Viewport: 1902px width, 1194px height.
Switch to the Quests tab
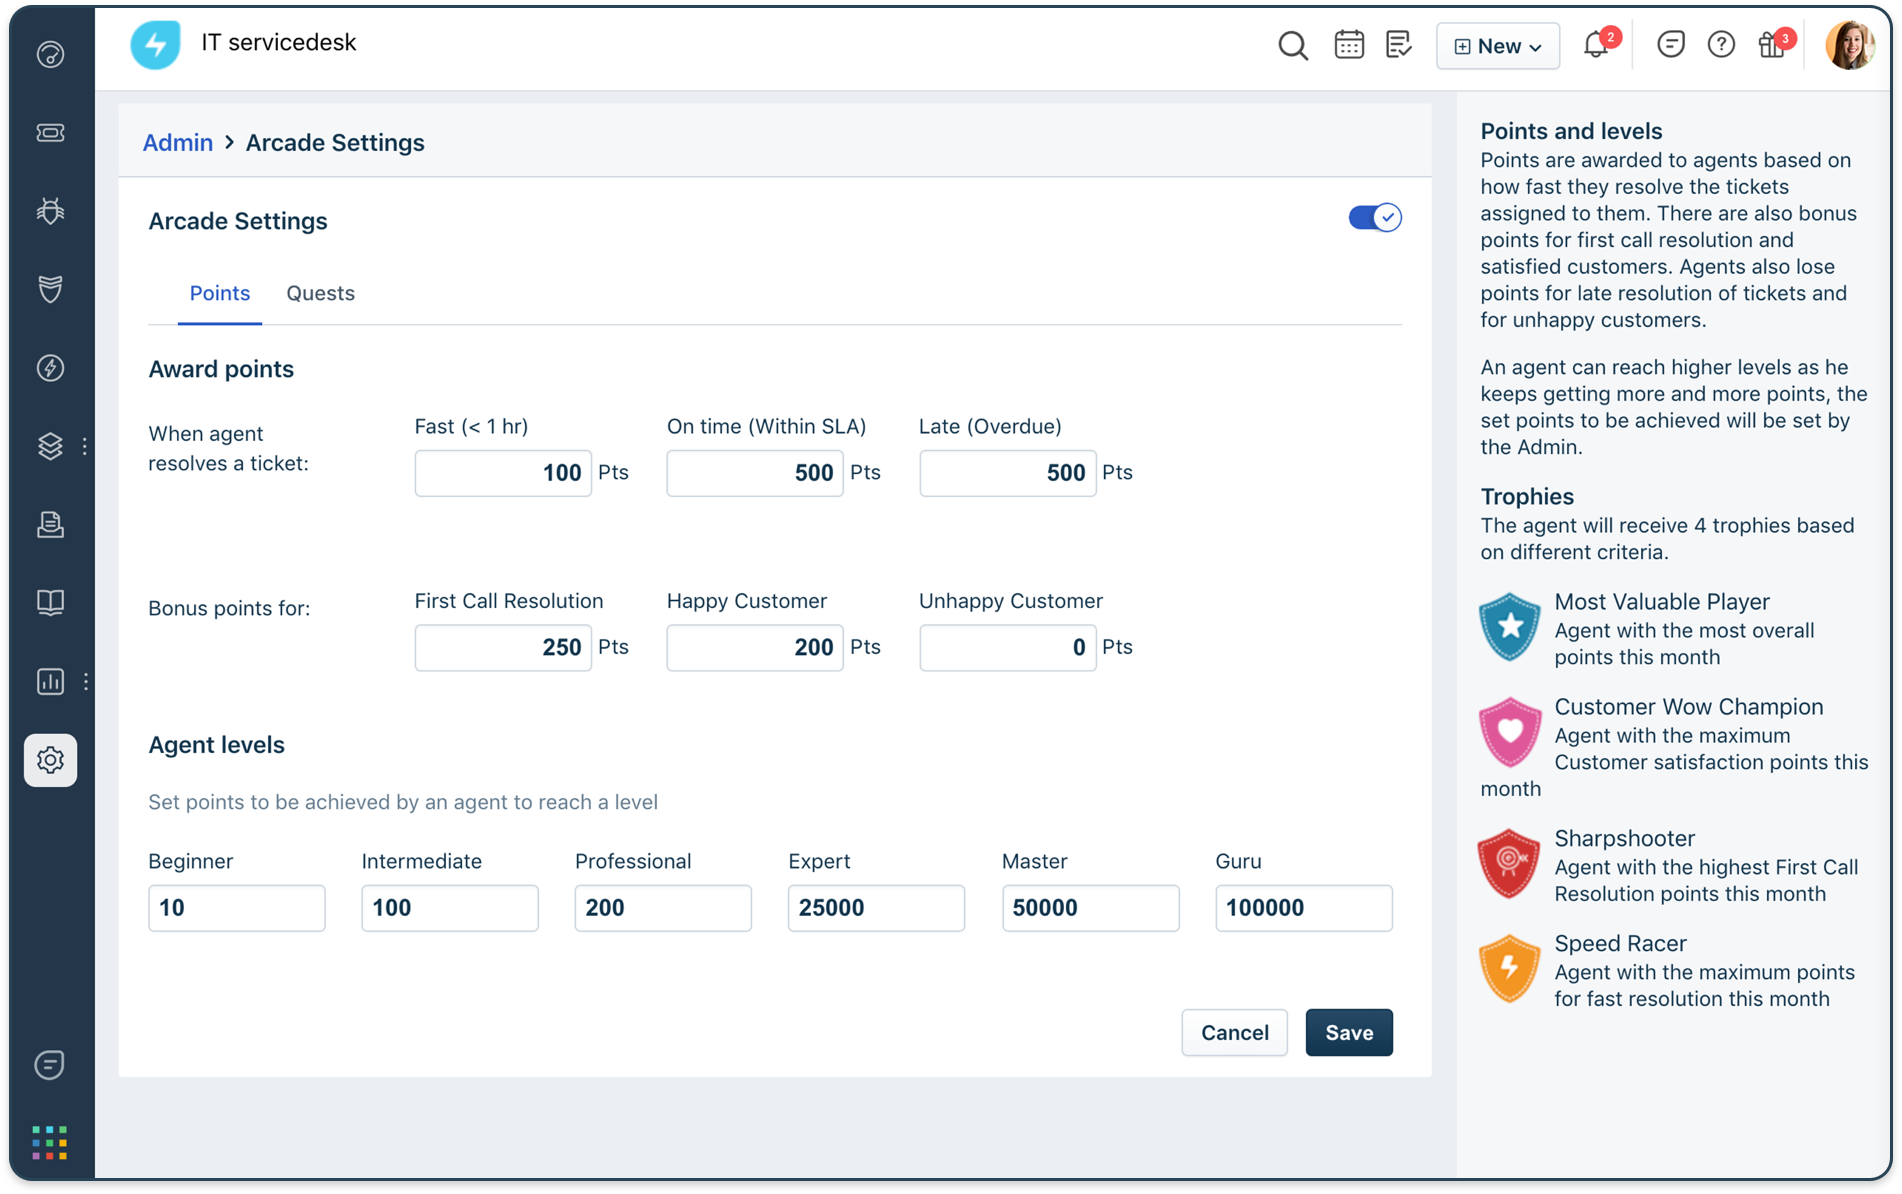click(x=320, y=293)
